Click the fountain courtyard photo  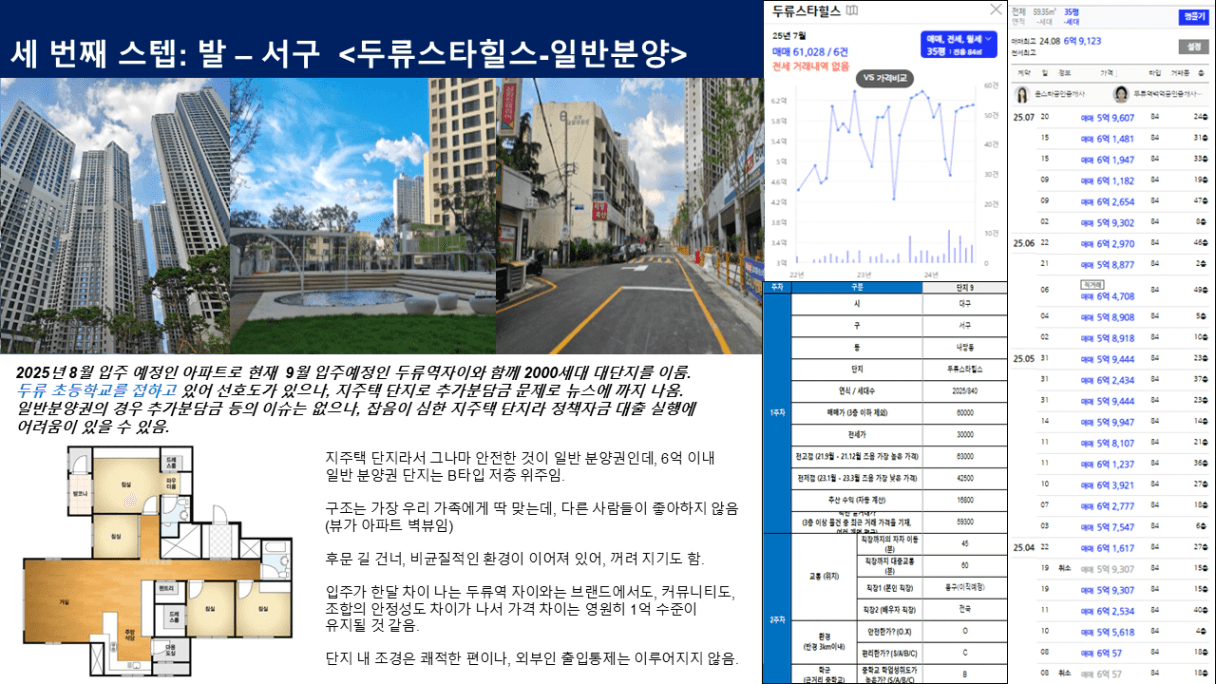[363, 216]
